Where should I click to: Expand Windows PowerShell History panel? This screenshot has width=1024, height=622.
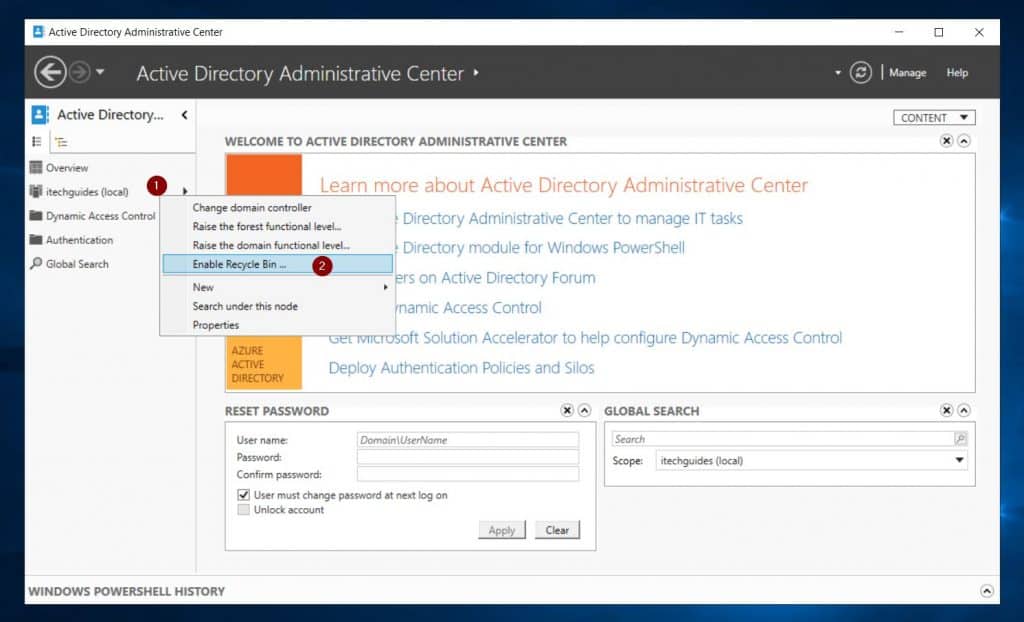pos(987,591)
